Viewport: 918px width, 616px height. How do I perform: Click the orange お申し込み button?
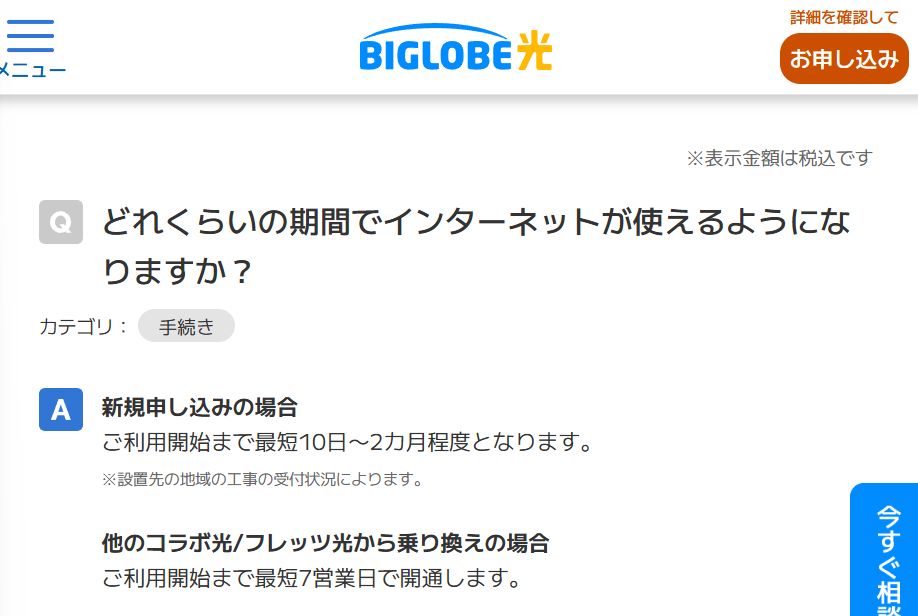(x=844, y=59)
